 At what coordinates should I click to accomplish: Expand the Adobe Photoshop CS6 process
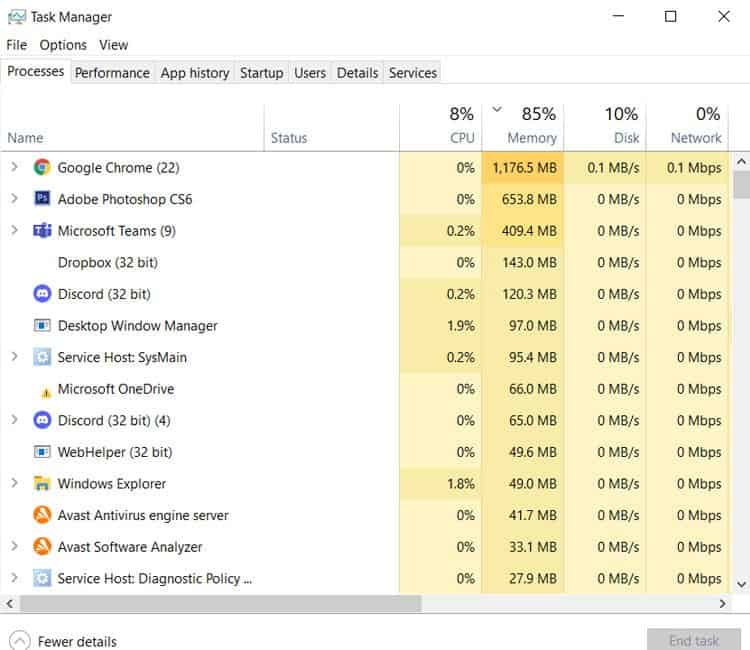coord(14,198)
